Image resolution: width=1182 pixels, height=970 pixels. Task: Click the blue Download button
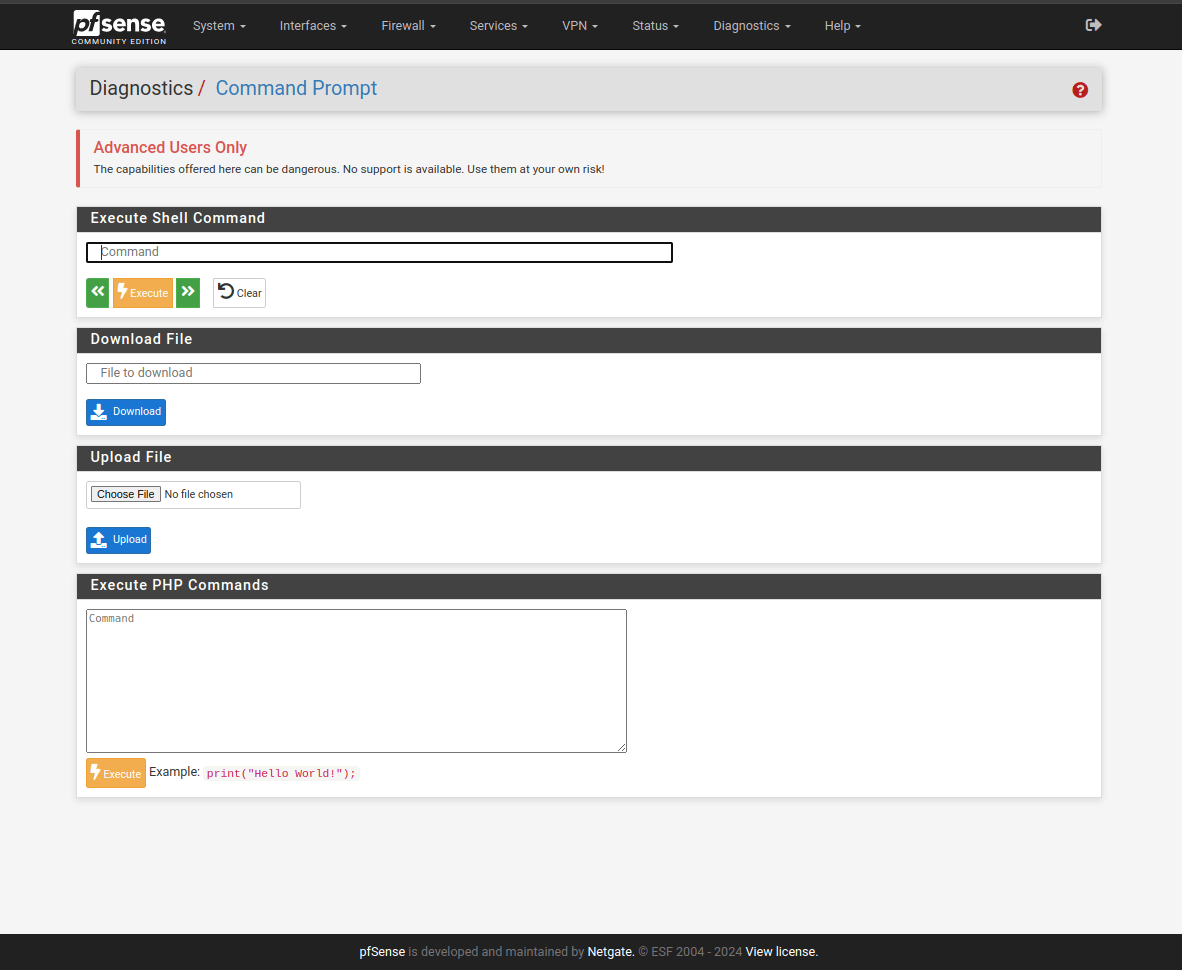(x=126, y=412)
